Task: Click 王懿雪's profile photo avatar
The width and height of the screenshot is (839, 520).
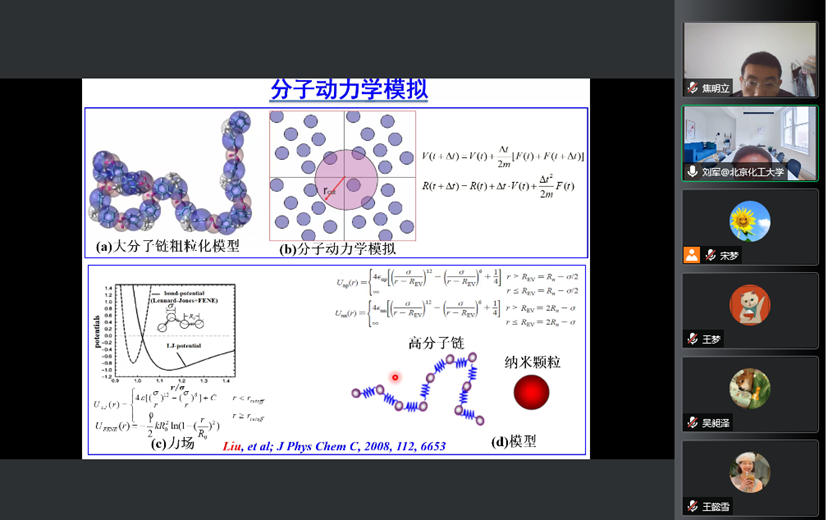Action: click(x=750, y=472)
